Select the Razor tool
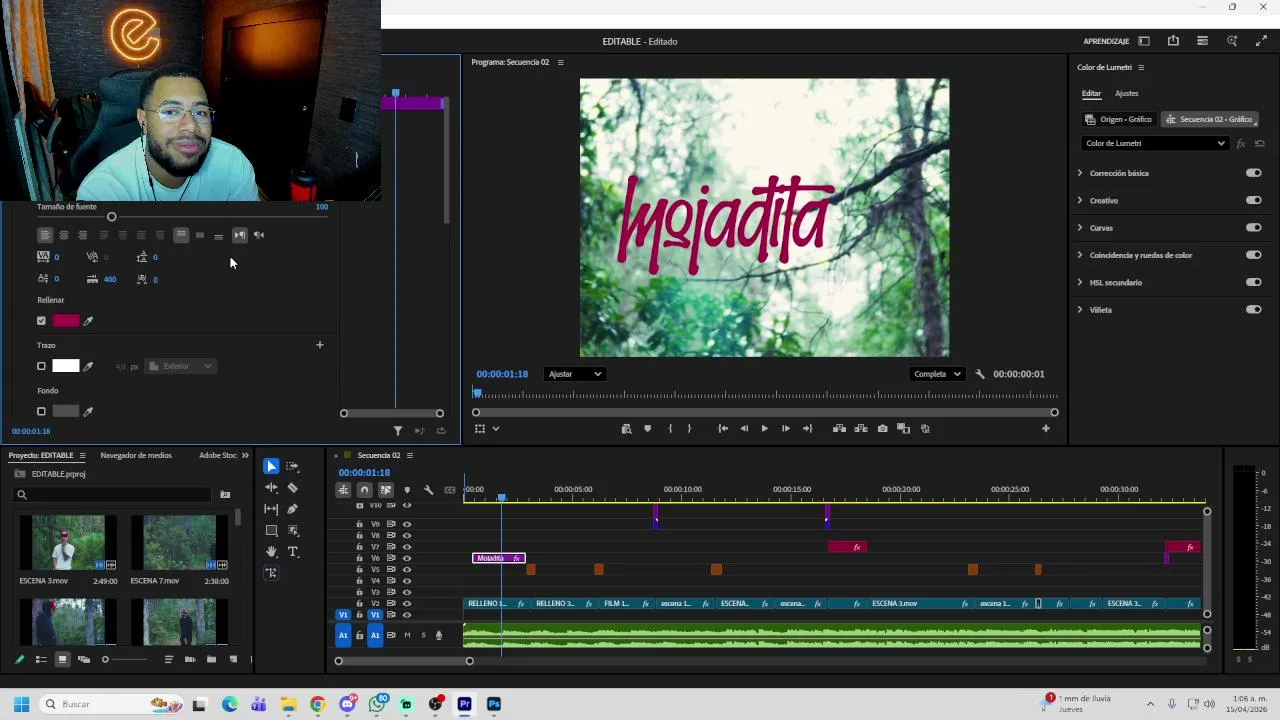 293,488
